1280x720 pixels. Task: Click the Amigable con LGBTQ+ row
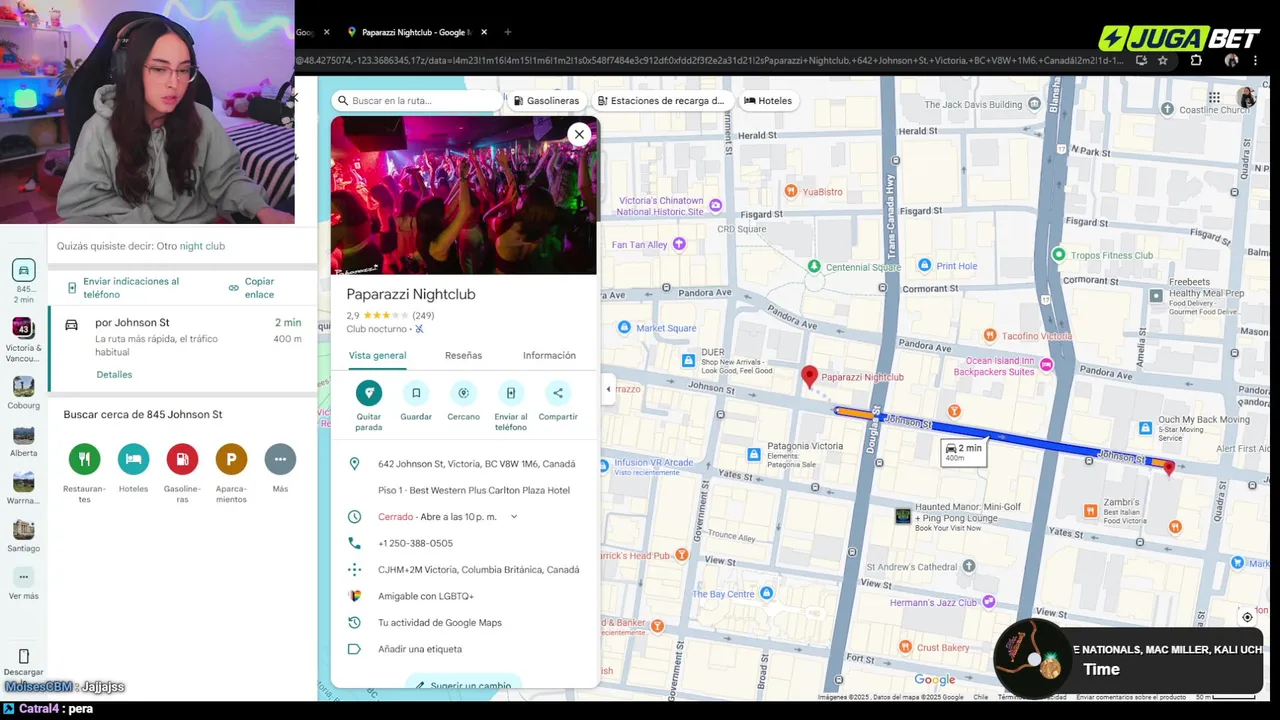click(464, 596)
